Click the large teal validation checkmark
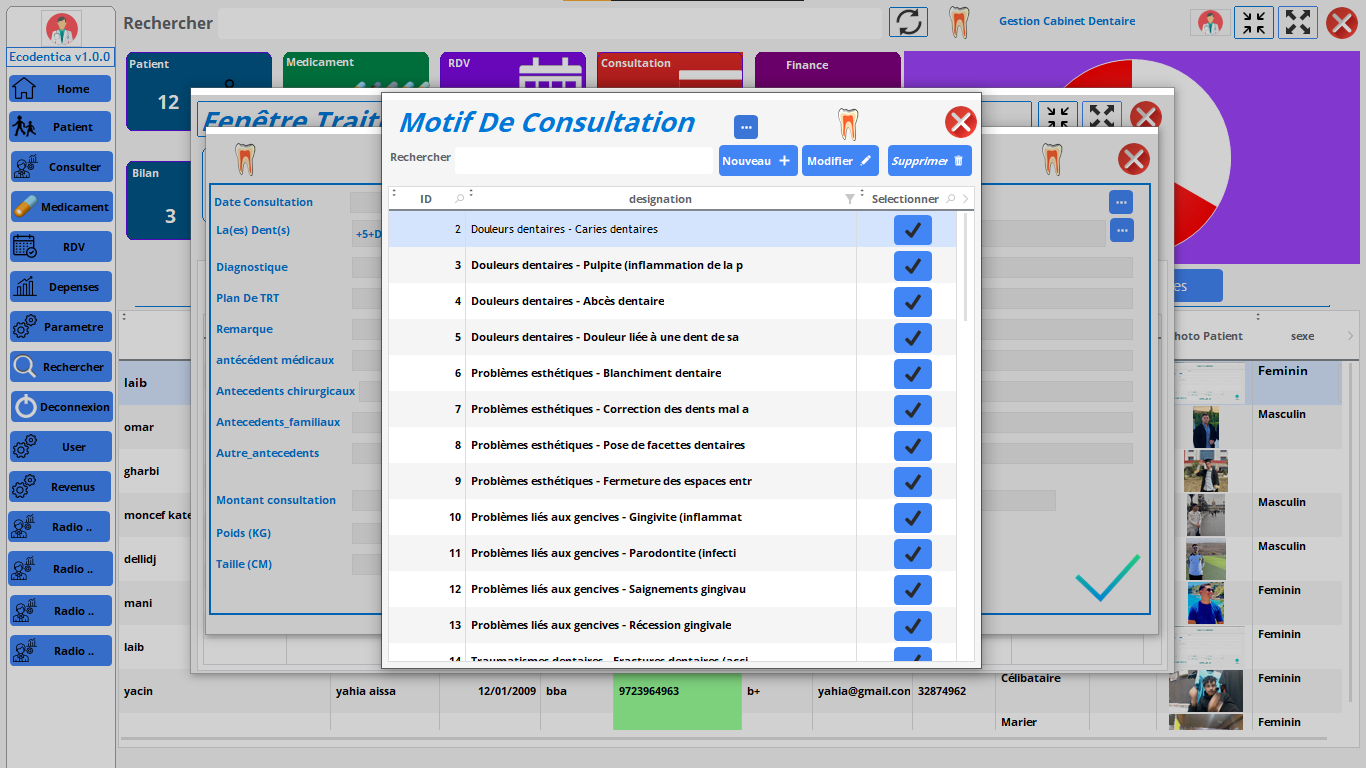Viewport: 1366px width, 768px height. [x=1107, y=578]
